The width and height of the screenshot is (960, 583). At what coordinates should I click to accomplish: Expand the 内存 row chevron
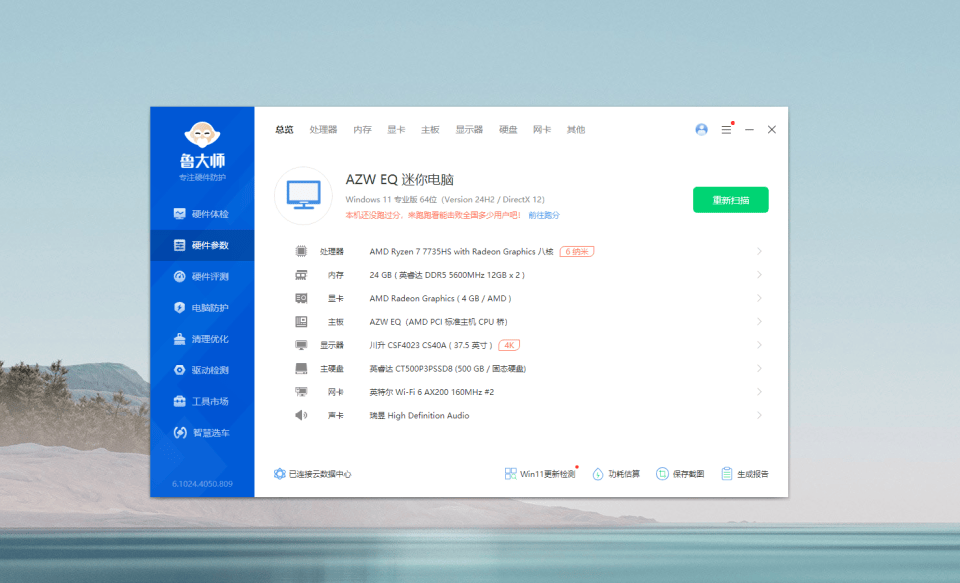(x=759, y=275)
